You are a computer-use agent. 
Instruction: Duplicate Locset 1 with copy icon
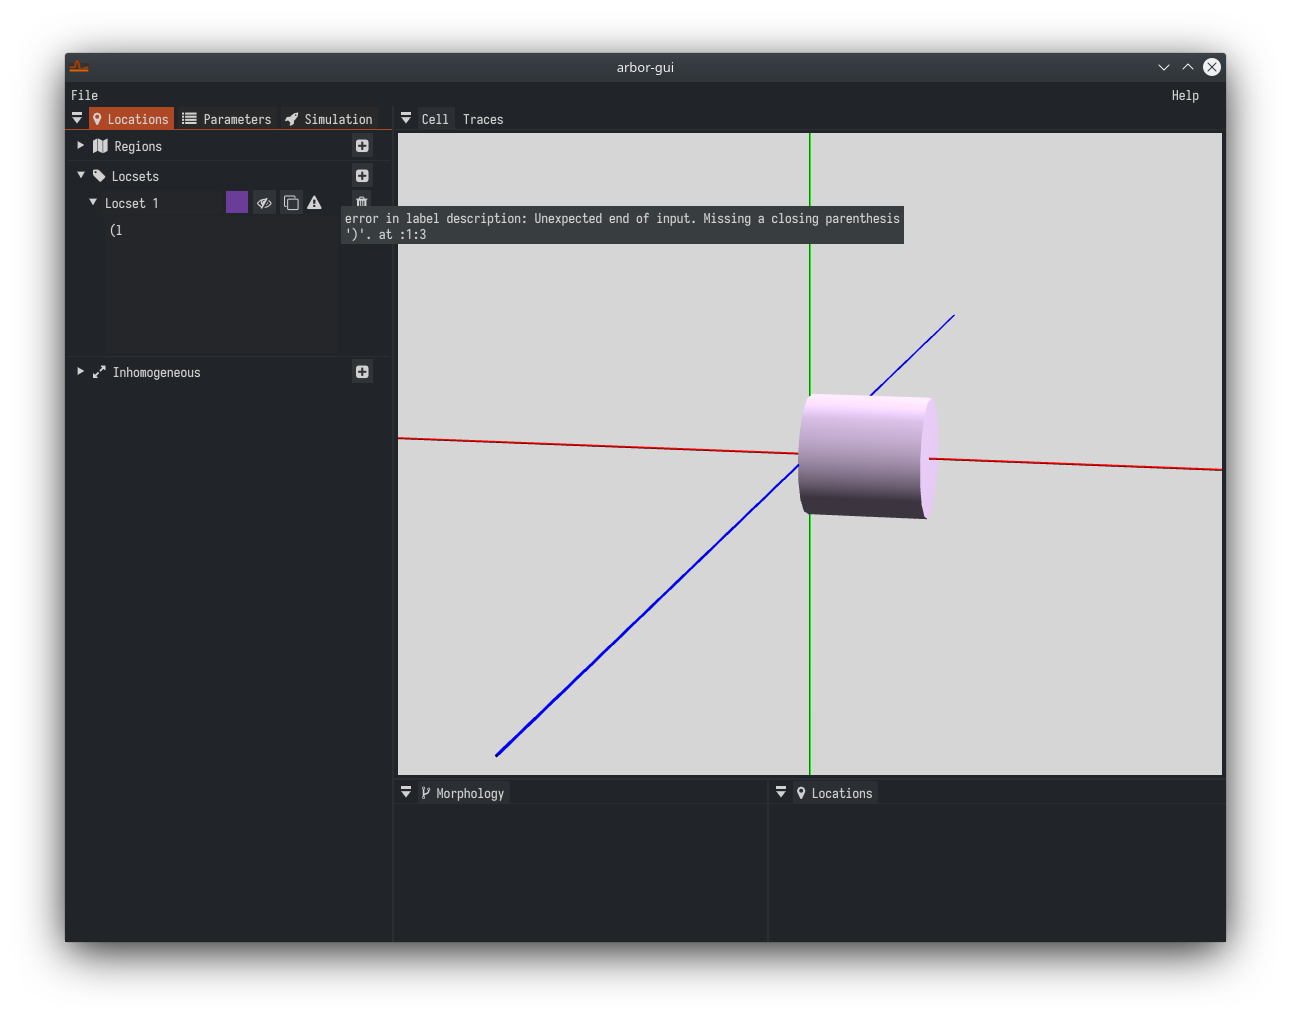pos(291,203)
